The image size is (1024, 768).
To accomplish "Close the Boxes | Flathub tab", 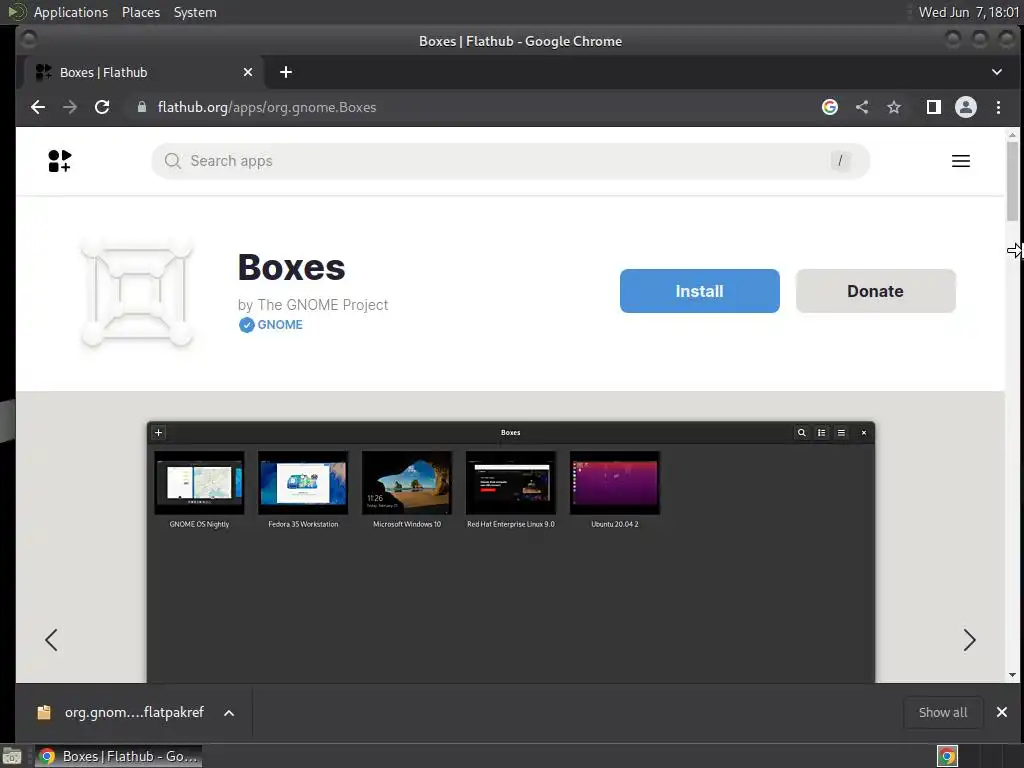I will click(x=248, y=72).
